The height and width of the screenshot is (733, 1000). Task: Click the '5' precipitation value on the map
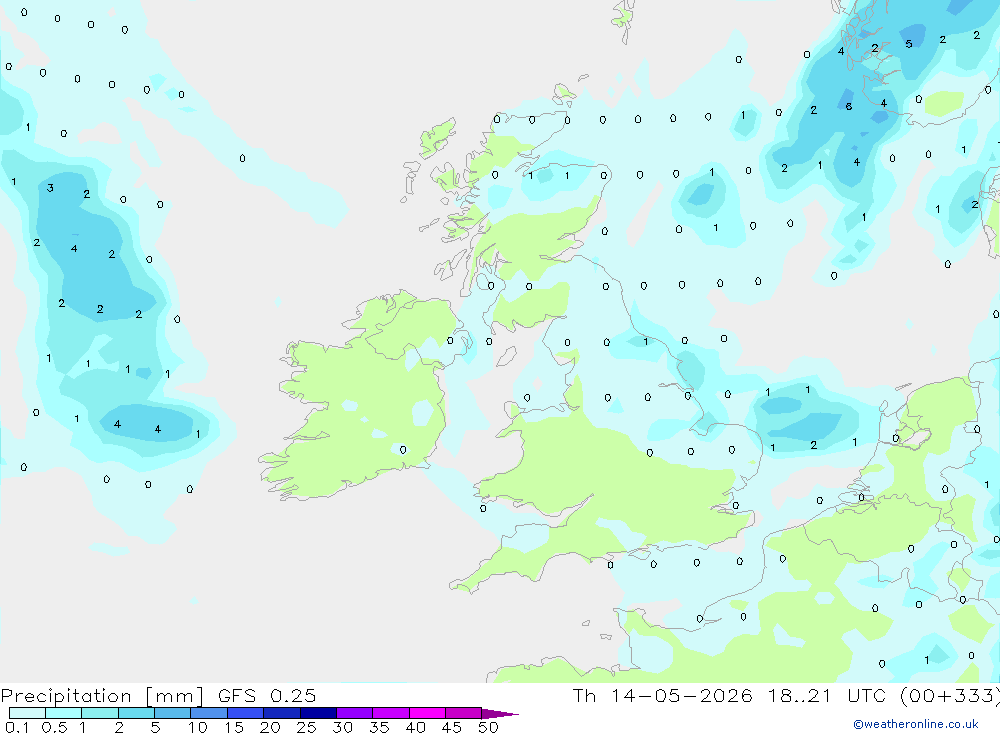[909, 44]
